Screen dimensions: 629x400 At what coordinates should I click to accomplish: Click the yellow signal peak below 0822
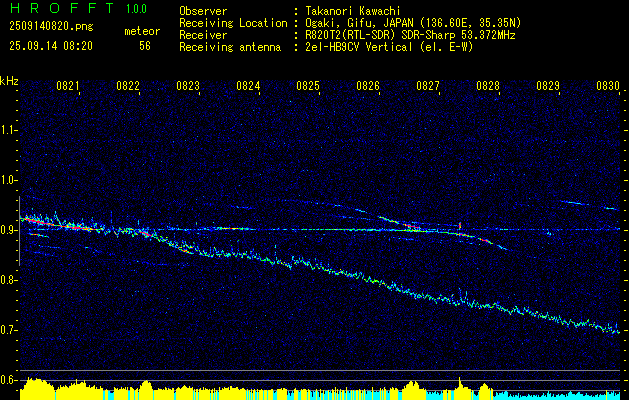pos(146,390)
